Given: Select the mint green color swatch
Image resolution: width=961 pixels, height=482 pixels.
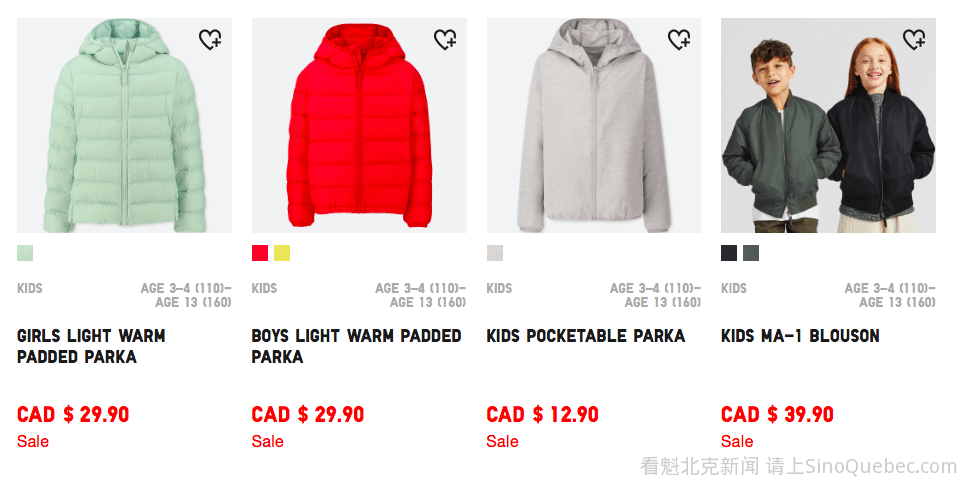Looking at the screenshot, I should tap(25, 253).
